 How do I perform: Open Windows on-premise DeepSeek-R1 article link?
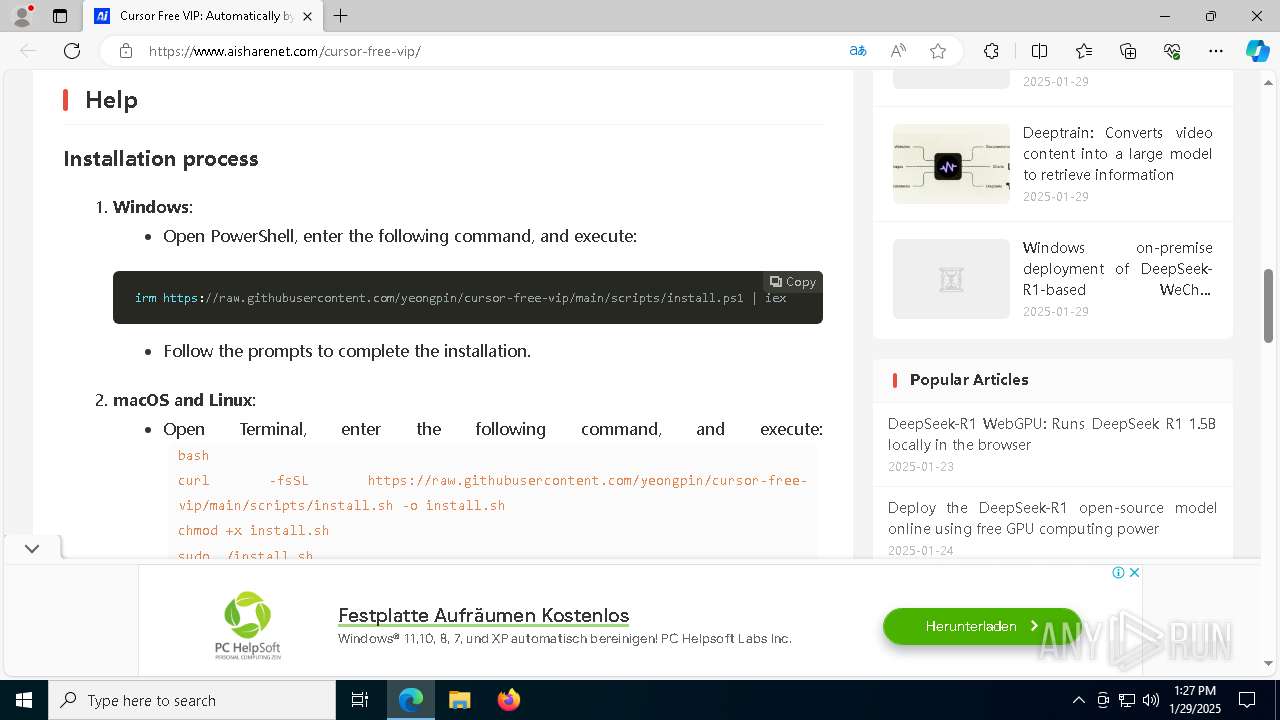tap(1117, 268)
